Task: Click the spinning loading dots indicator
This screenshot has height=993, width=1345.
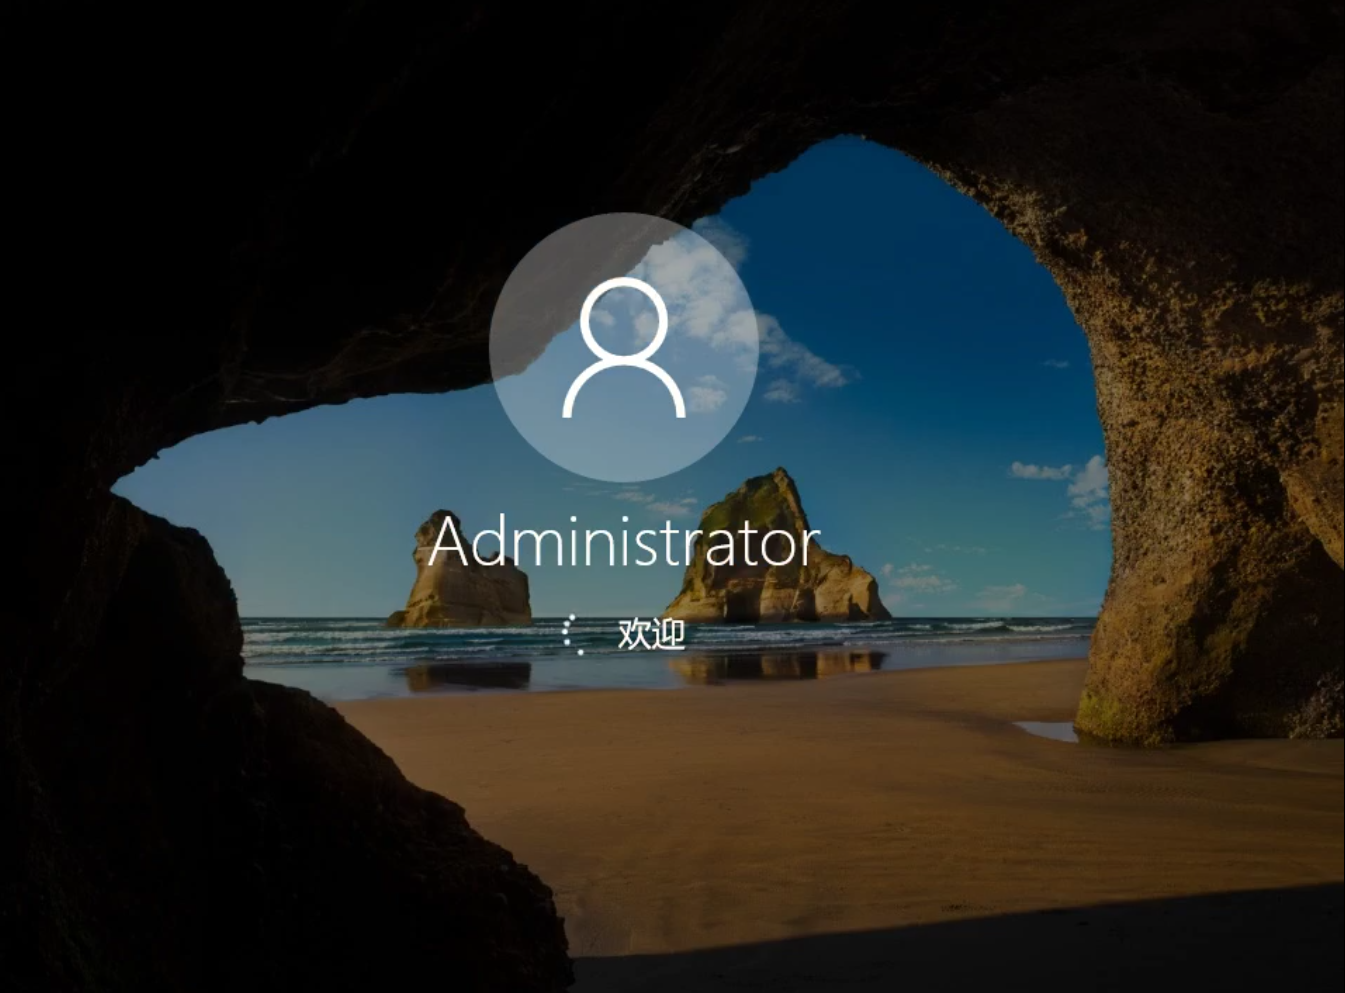Action: pos(571,635)
